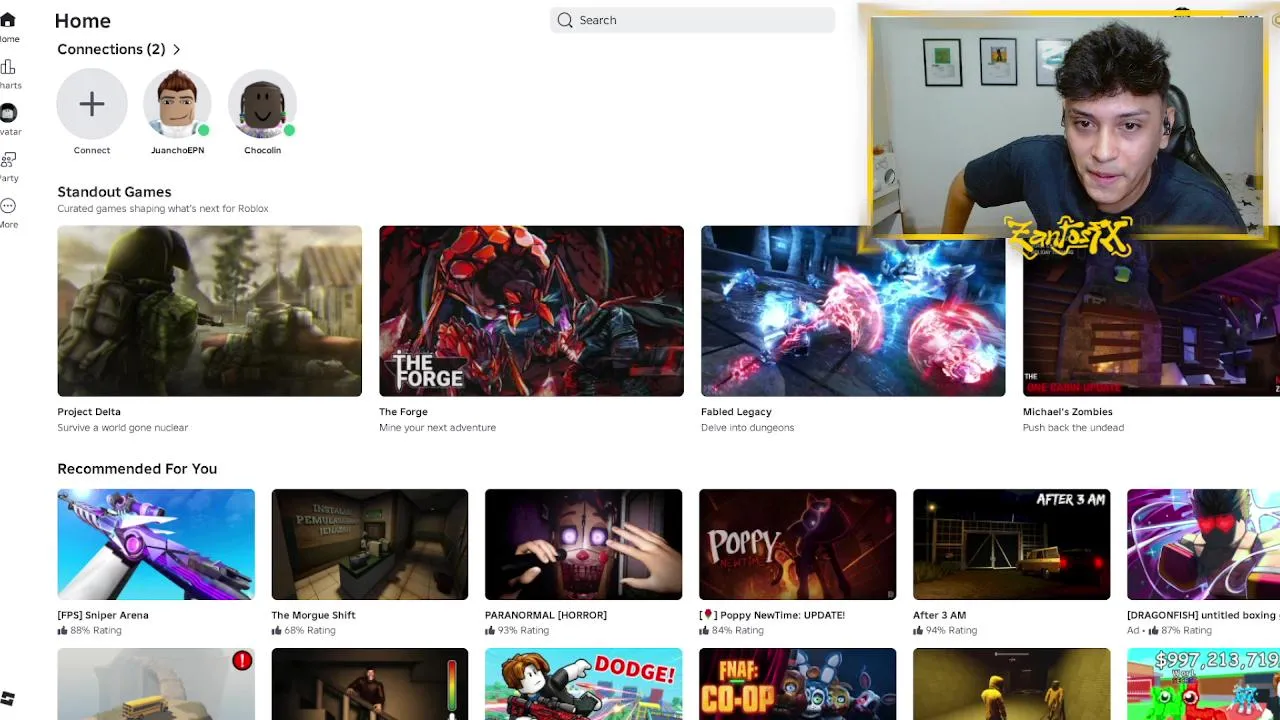Click the After 3 AM title
Screen dimensions: 1280x720
pos(939,615)
